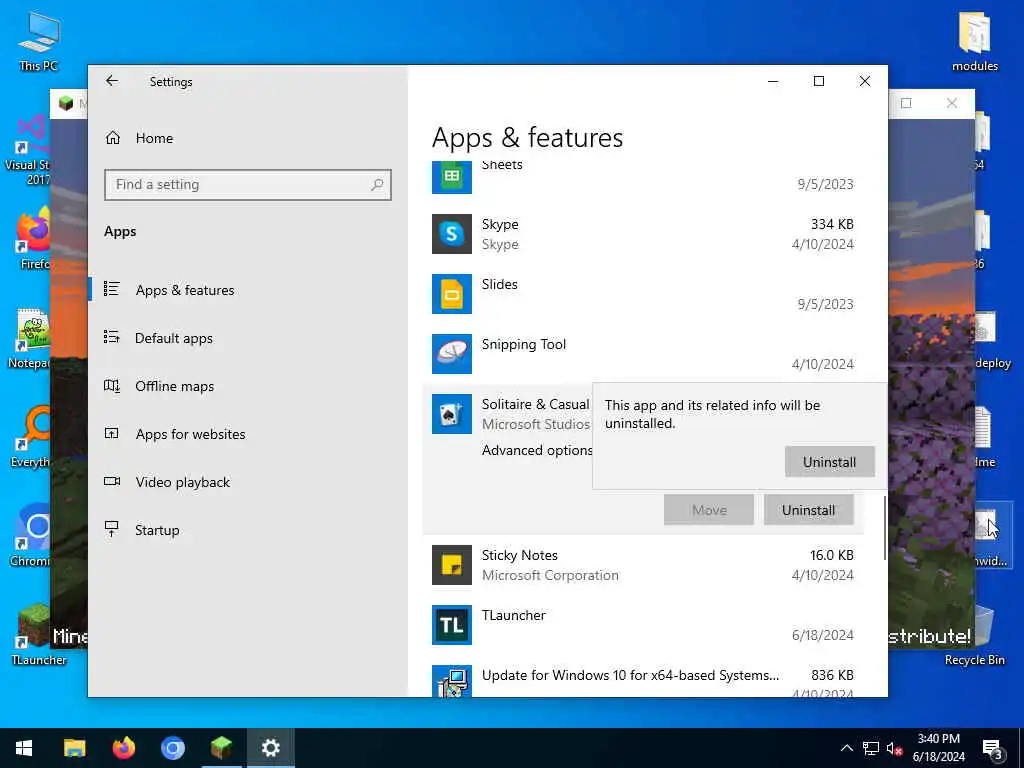Click the Snipping Tool app icon
Viewport: 1024px width, 768px height.
[451, 354]
